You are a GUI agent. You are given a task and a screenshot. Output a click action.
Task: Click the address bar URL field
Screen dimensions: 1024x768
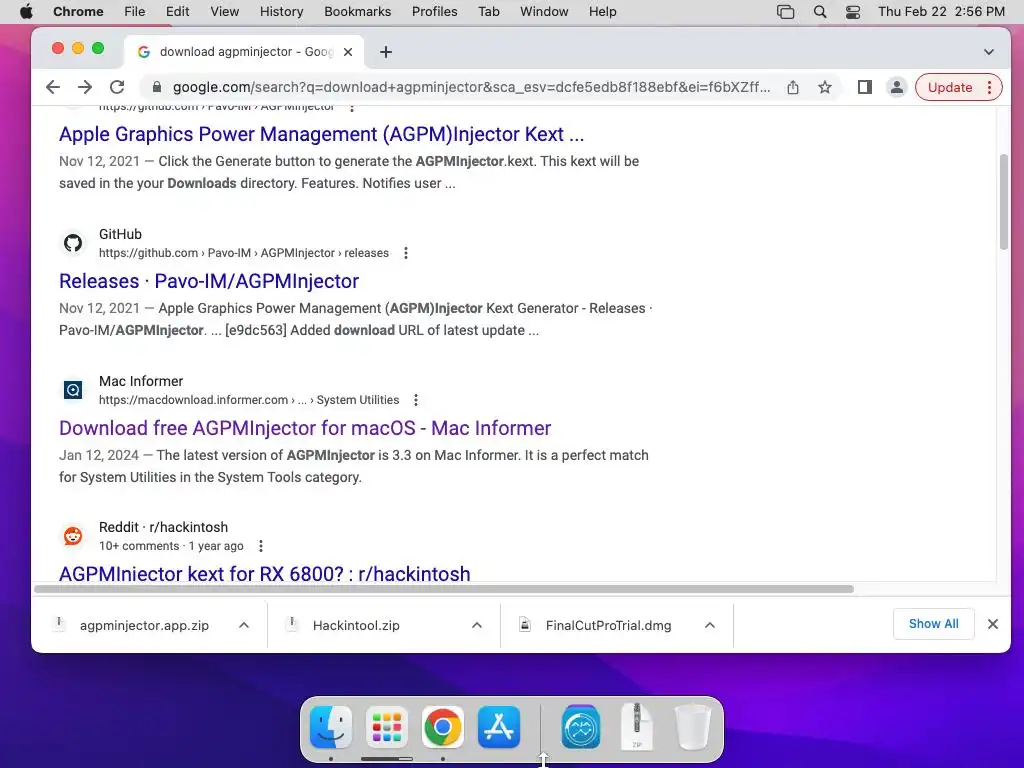pos(471,88)
